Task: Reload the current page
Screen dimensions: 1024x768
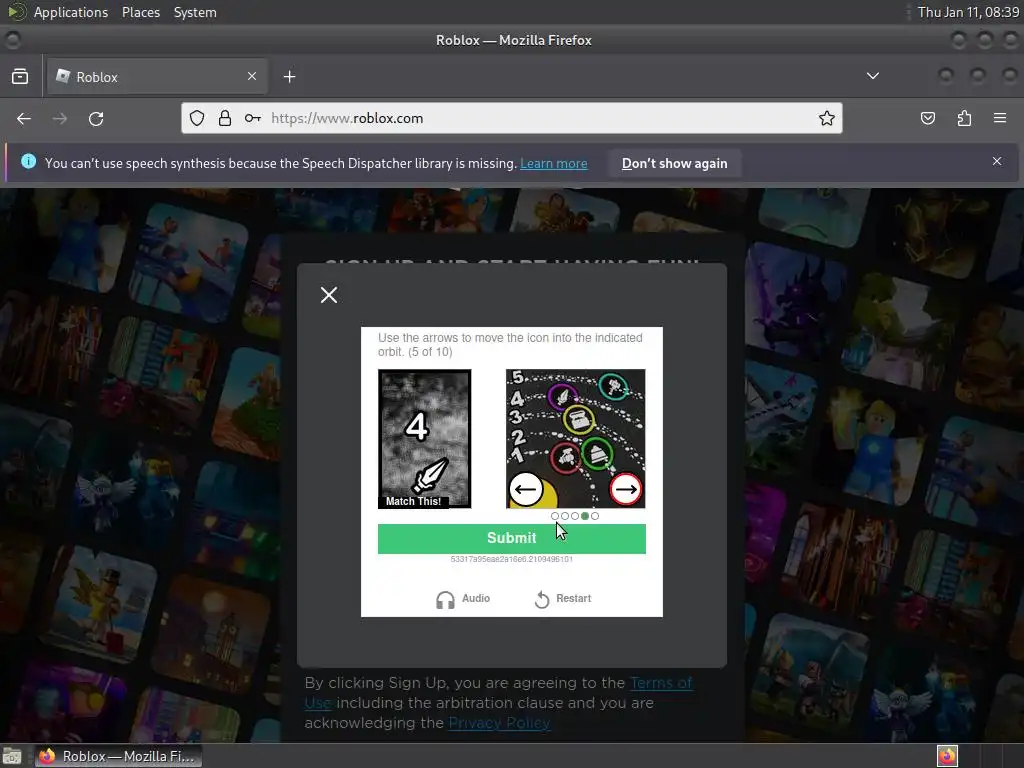Action: coord(96,119)
